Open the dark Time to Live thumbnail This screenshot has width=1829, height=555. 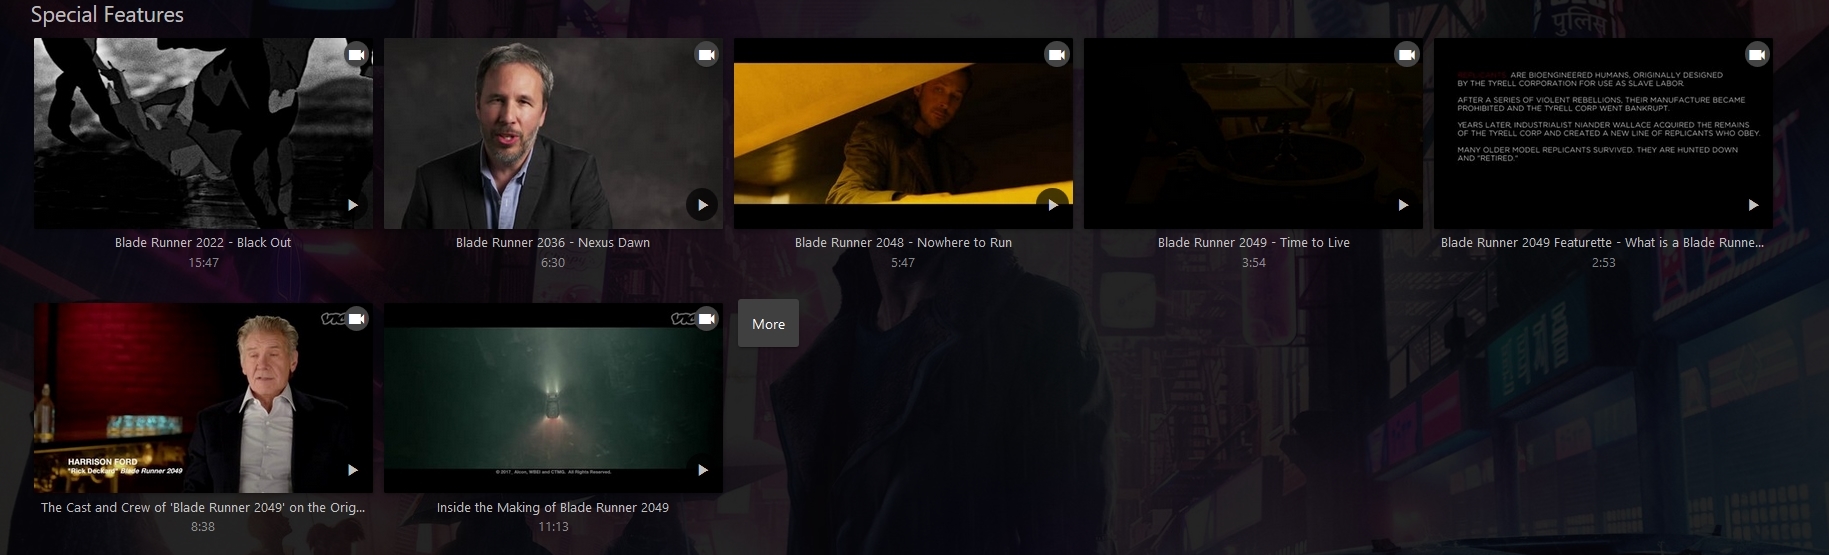[1253, 133]
